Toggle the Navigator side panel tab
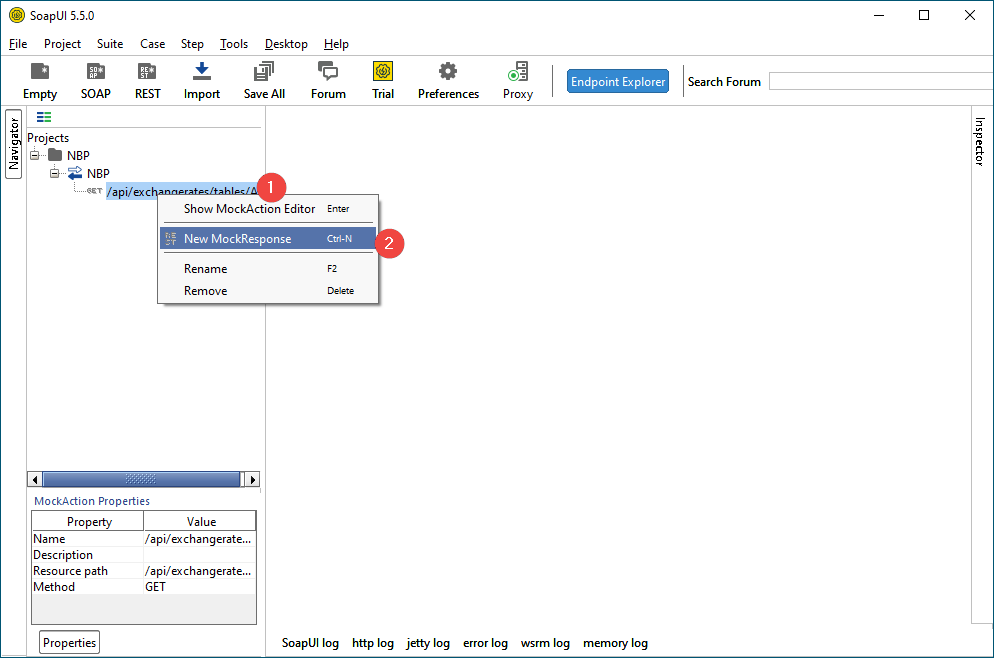This screenshot has height=658, width=994. point(14,144)
